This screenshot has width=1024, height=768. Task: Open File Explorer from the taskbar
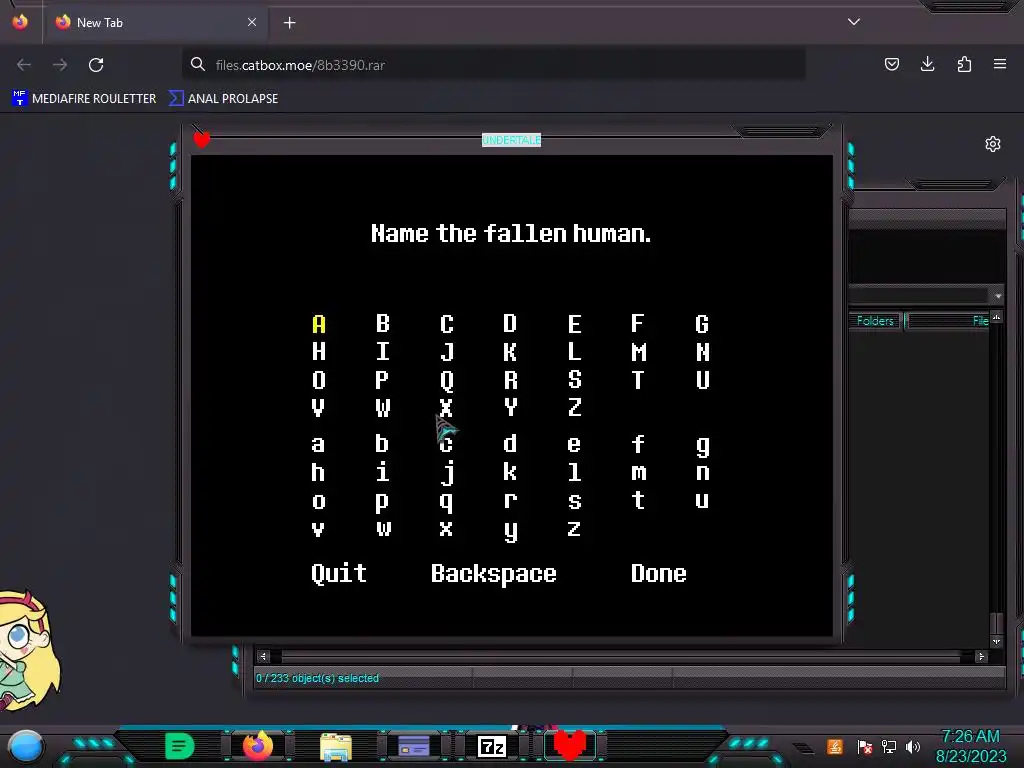[x=336, y=746]
